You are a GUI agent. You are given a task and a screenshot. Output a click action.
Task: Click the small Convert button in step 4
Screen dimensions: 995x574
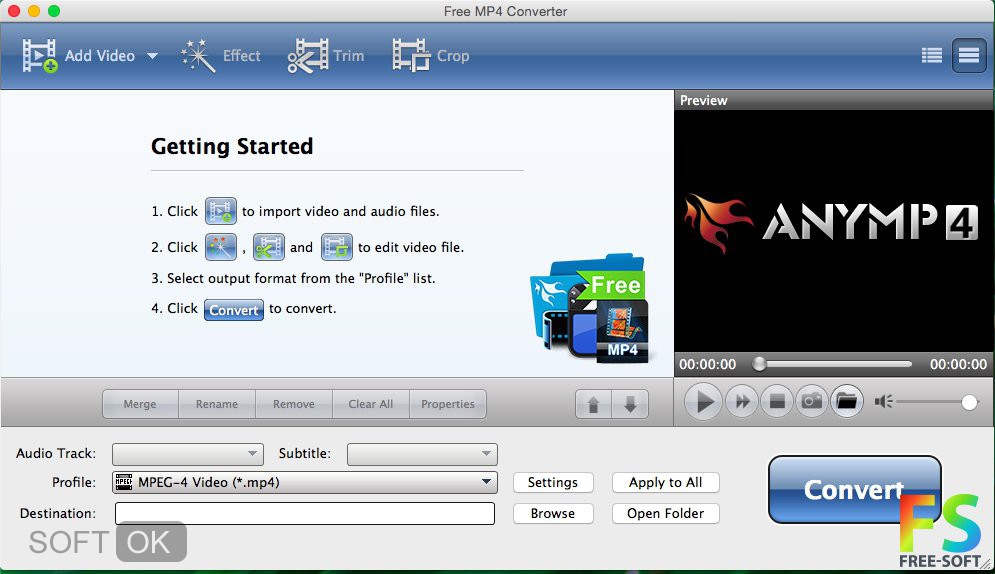coord(234,310)
